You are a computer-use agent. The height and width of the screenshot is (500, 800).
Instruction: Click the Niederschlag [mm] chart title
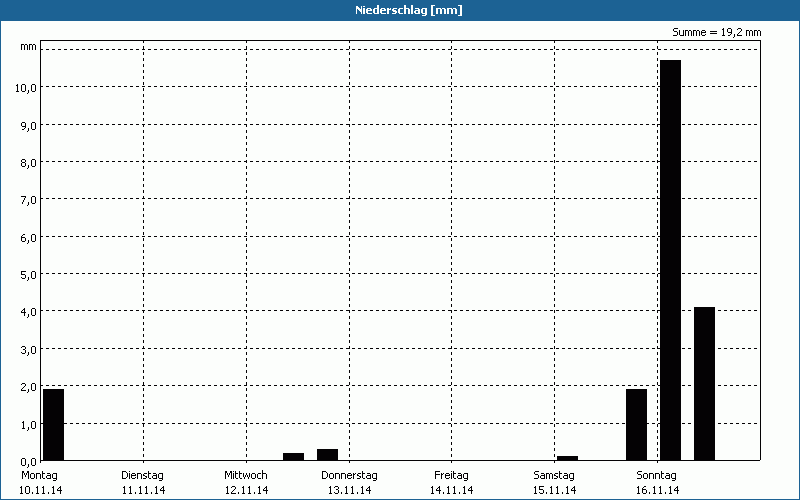point(409,10)
